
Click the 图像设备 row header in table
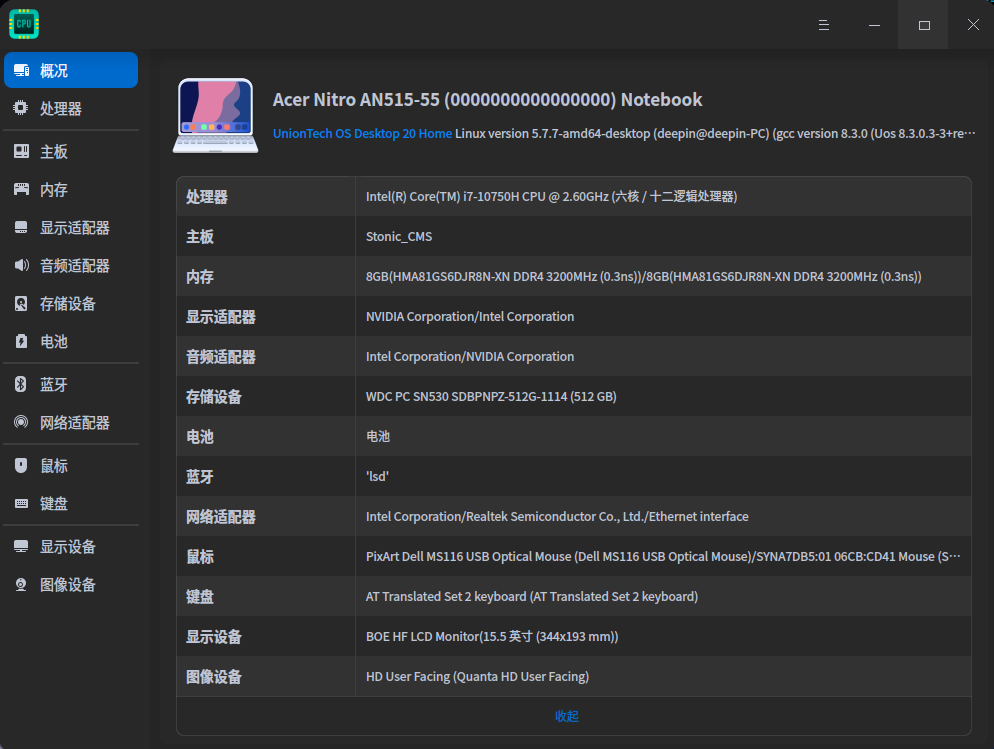[x=214, y=676]
